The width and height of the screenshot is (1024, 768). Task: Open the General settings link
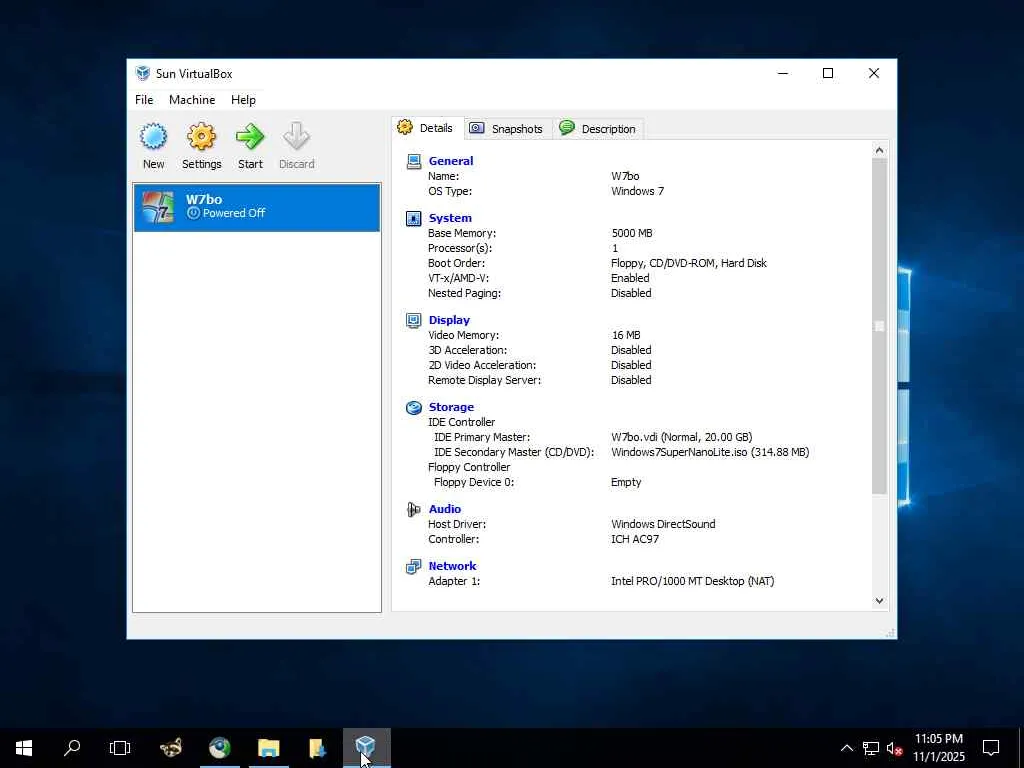pos(451,161)
